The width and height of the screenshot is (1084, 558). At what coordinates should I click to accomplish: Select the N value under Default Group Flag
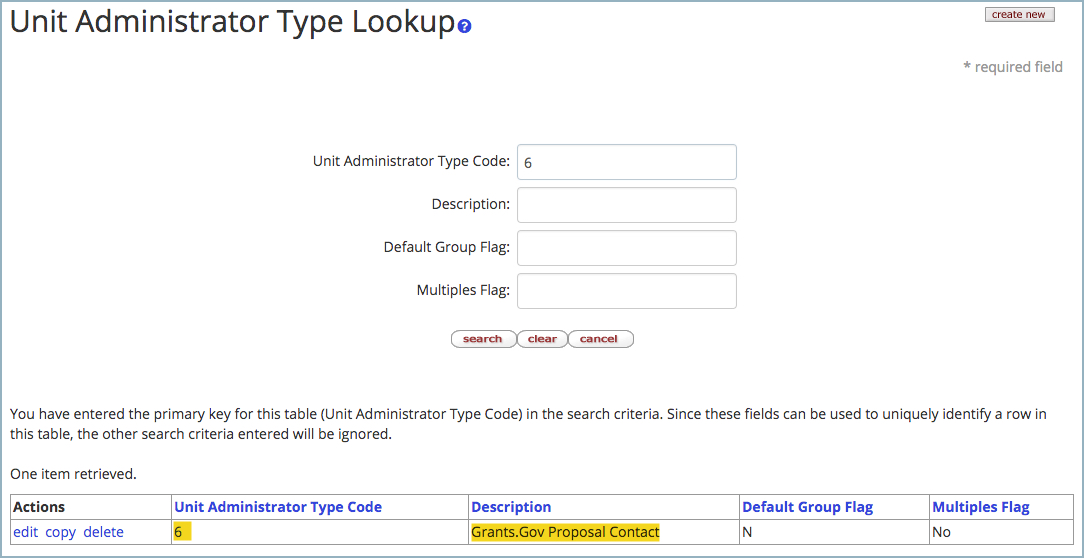pyautogui.click(x=747, y=532)
